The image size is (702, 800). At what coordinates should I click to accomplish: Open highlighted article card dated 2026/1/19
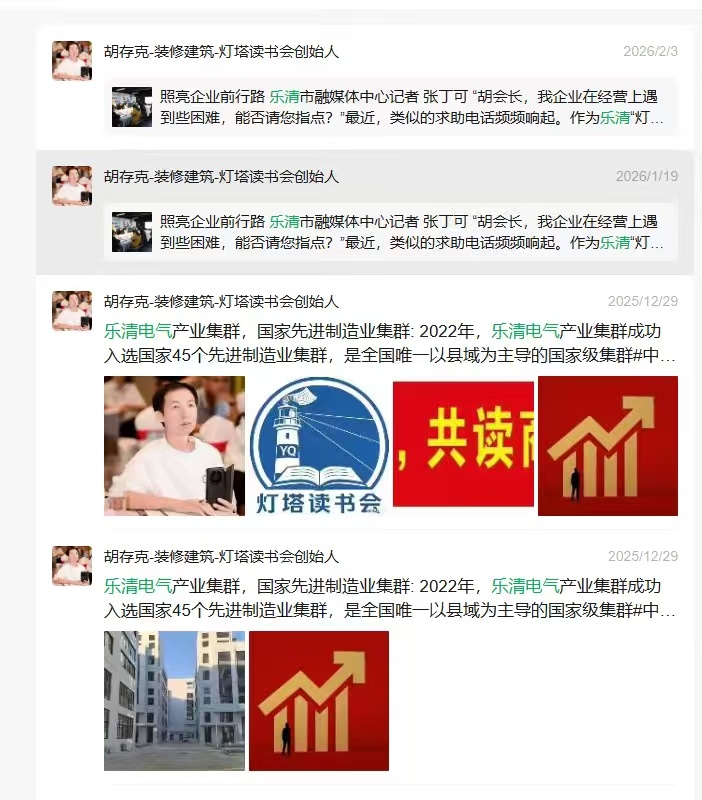391,232
